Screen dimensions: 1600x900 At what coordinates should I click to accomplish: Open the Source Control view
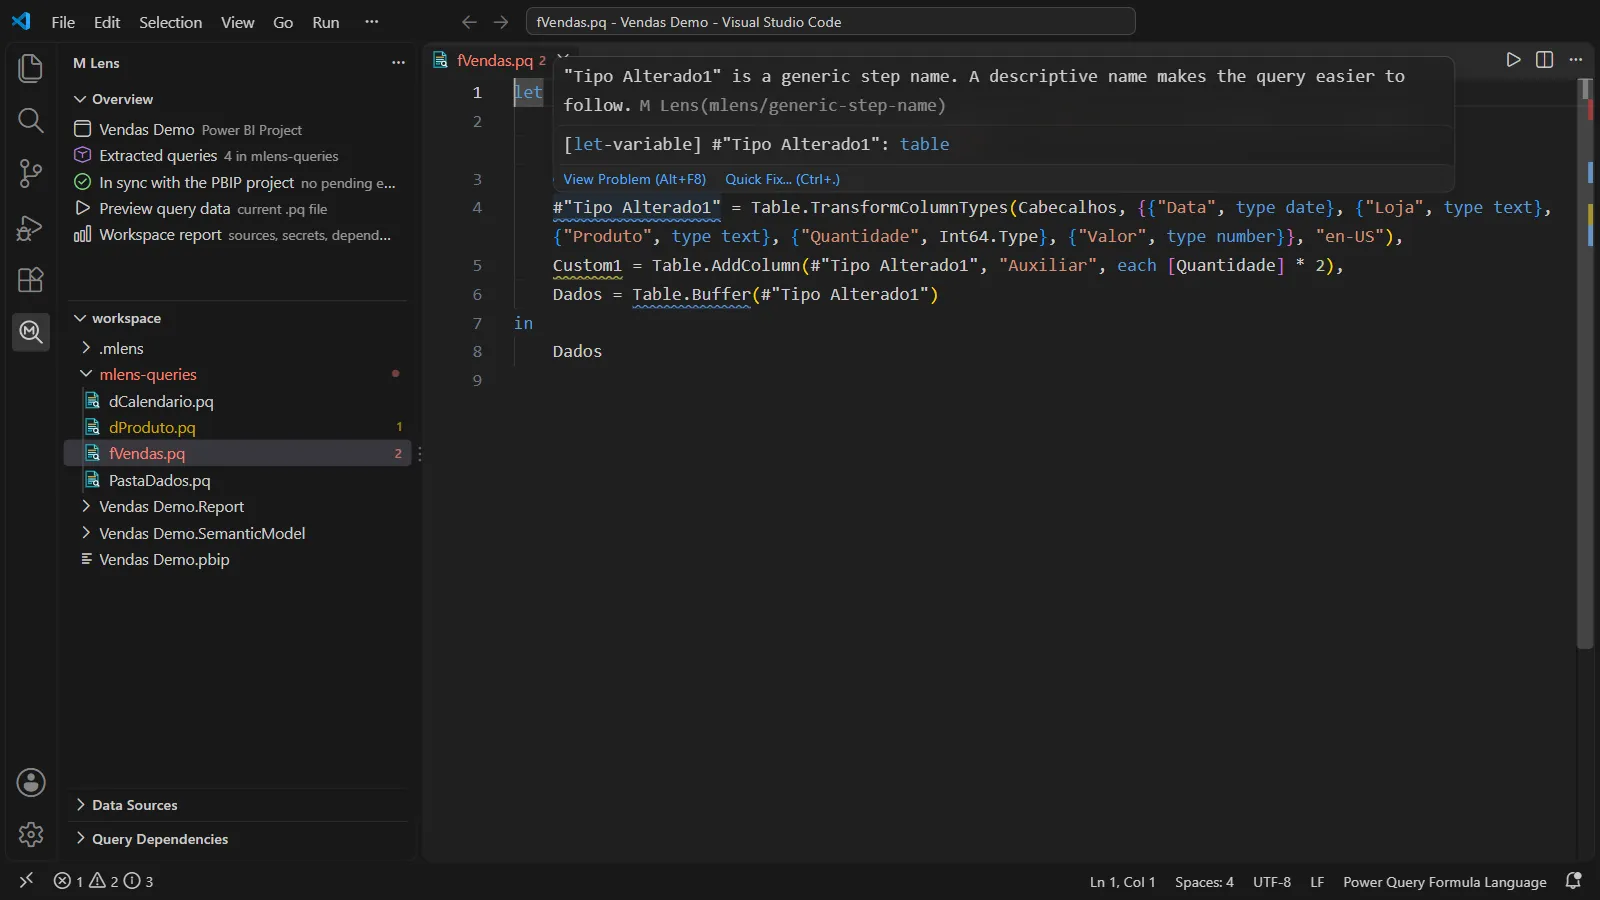pos(31,174)
